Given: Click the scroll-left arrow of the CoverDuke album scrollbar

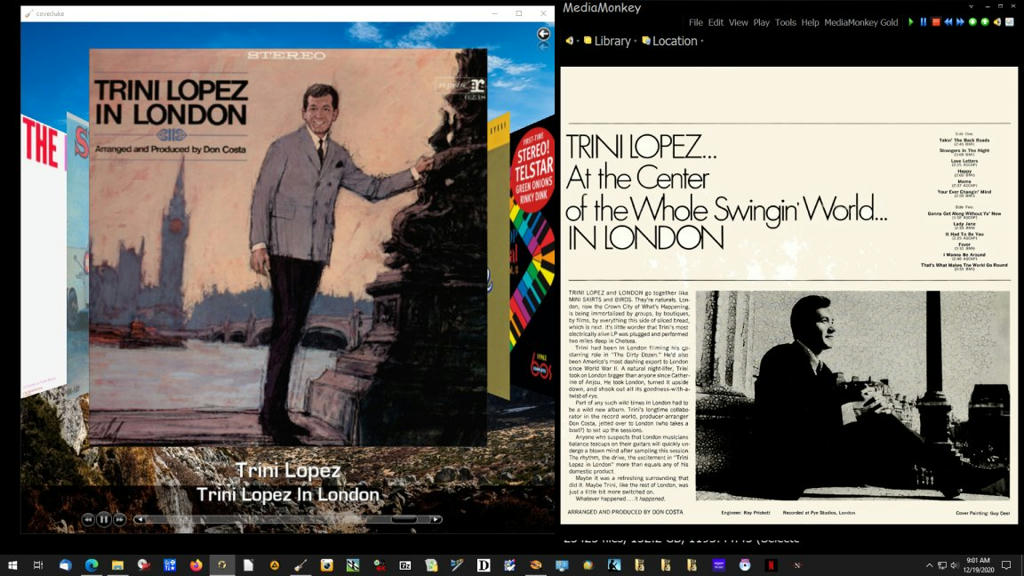Looking at the screenshot, I should pos(140,519).
